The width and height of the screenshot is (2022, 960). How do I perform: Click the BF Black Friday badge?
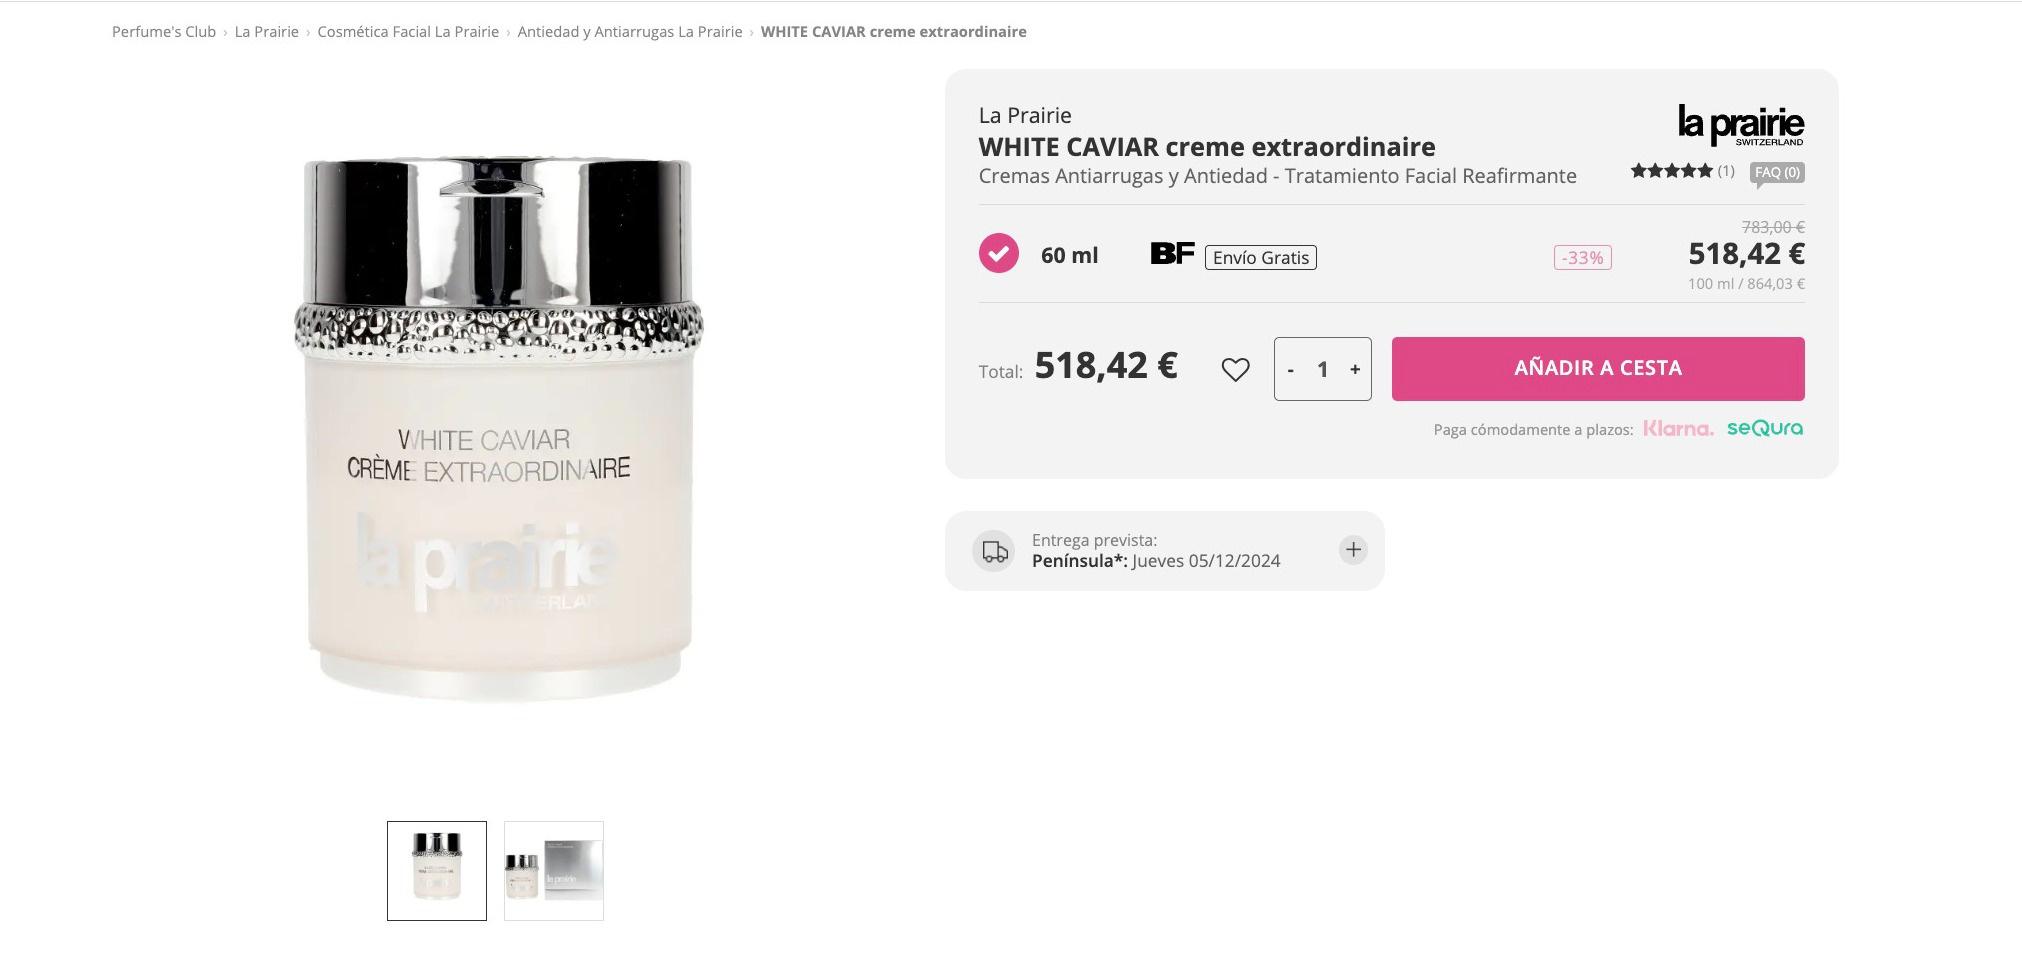1172,254
